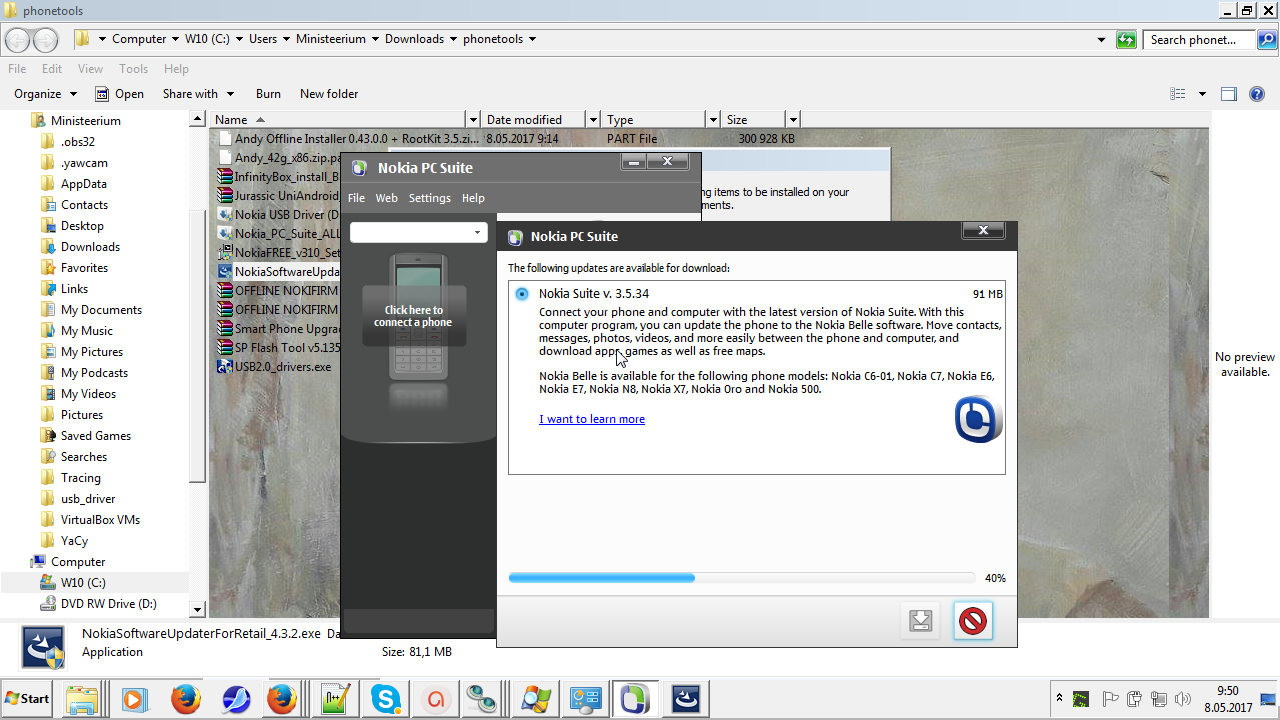Open VirtualBox VMs folder in the tree
This screenshot has width=1280, height=720.
tap(100, 520)
